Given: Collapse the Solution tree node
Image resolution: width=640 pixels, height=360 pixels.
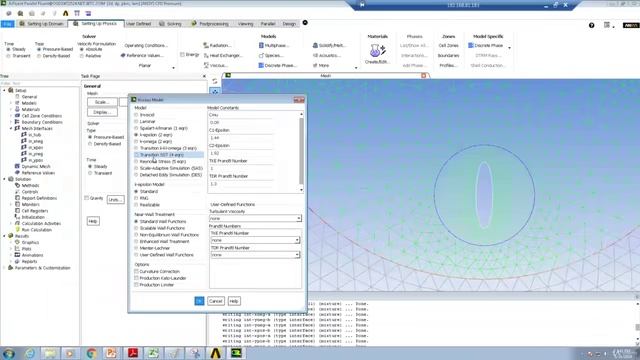Looking at the screenshot, I should pyautogui.click(x=4, y=179).
